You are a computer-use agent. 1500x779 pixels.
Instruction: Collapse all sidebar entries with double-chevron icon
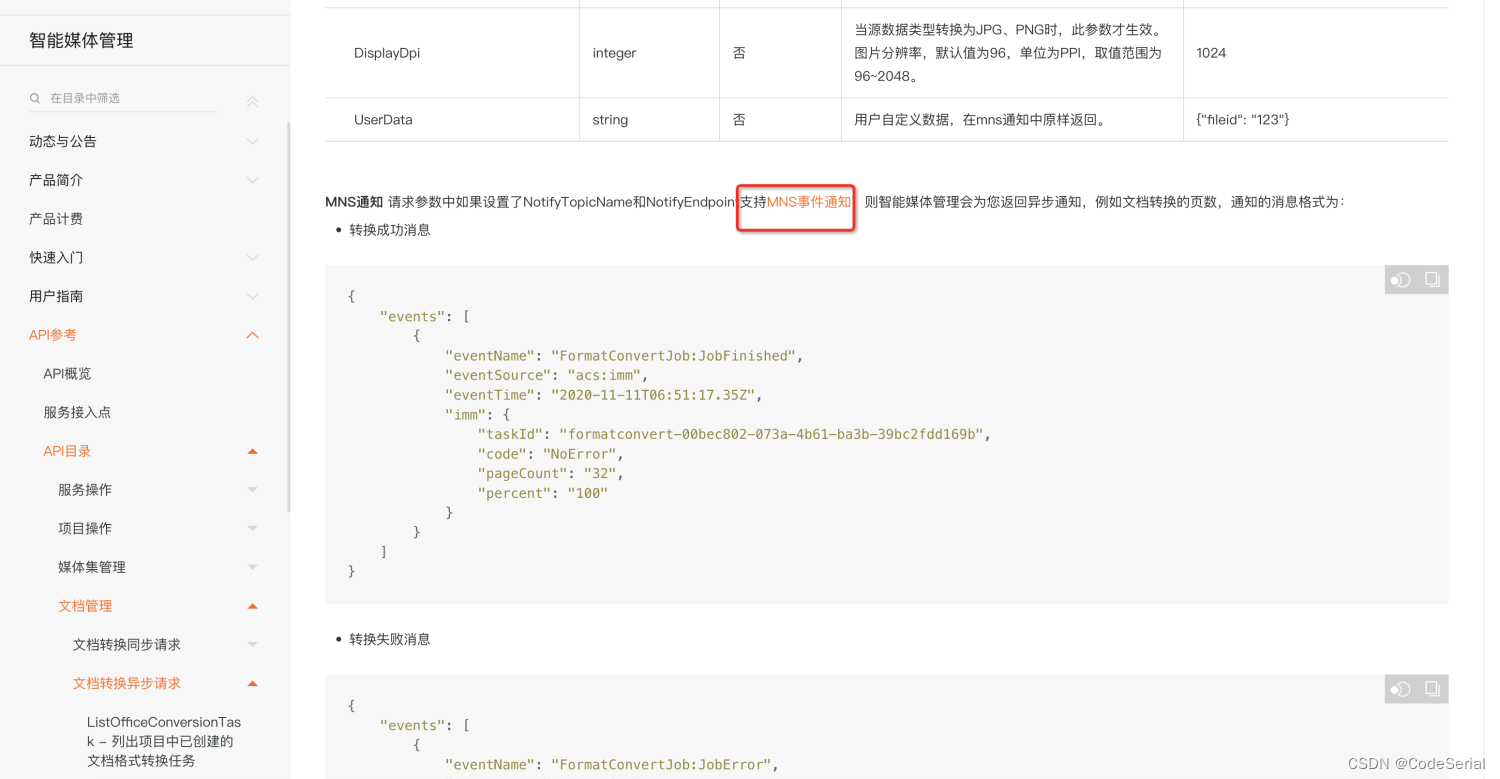pyautogui.click(x=252, y=102)
